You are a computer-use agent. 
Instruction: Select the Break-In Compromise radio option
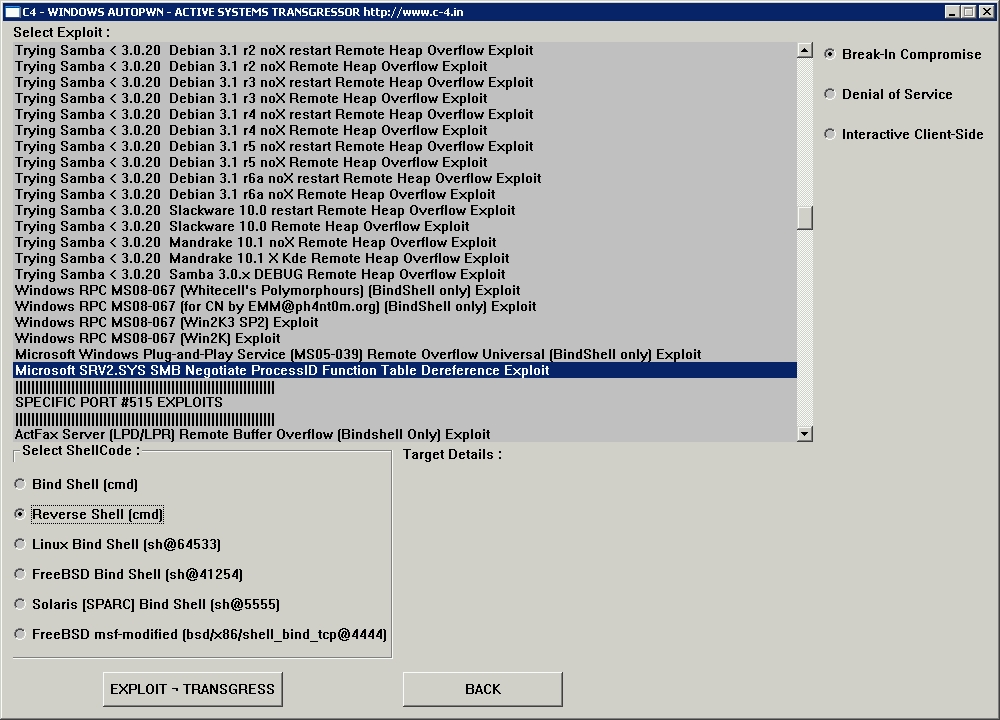point(830,54)
